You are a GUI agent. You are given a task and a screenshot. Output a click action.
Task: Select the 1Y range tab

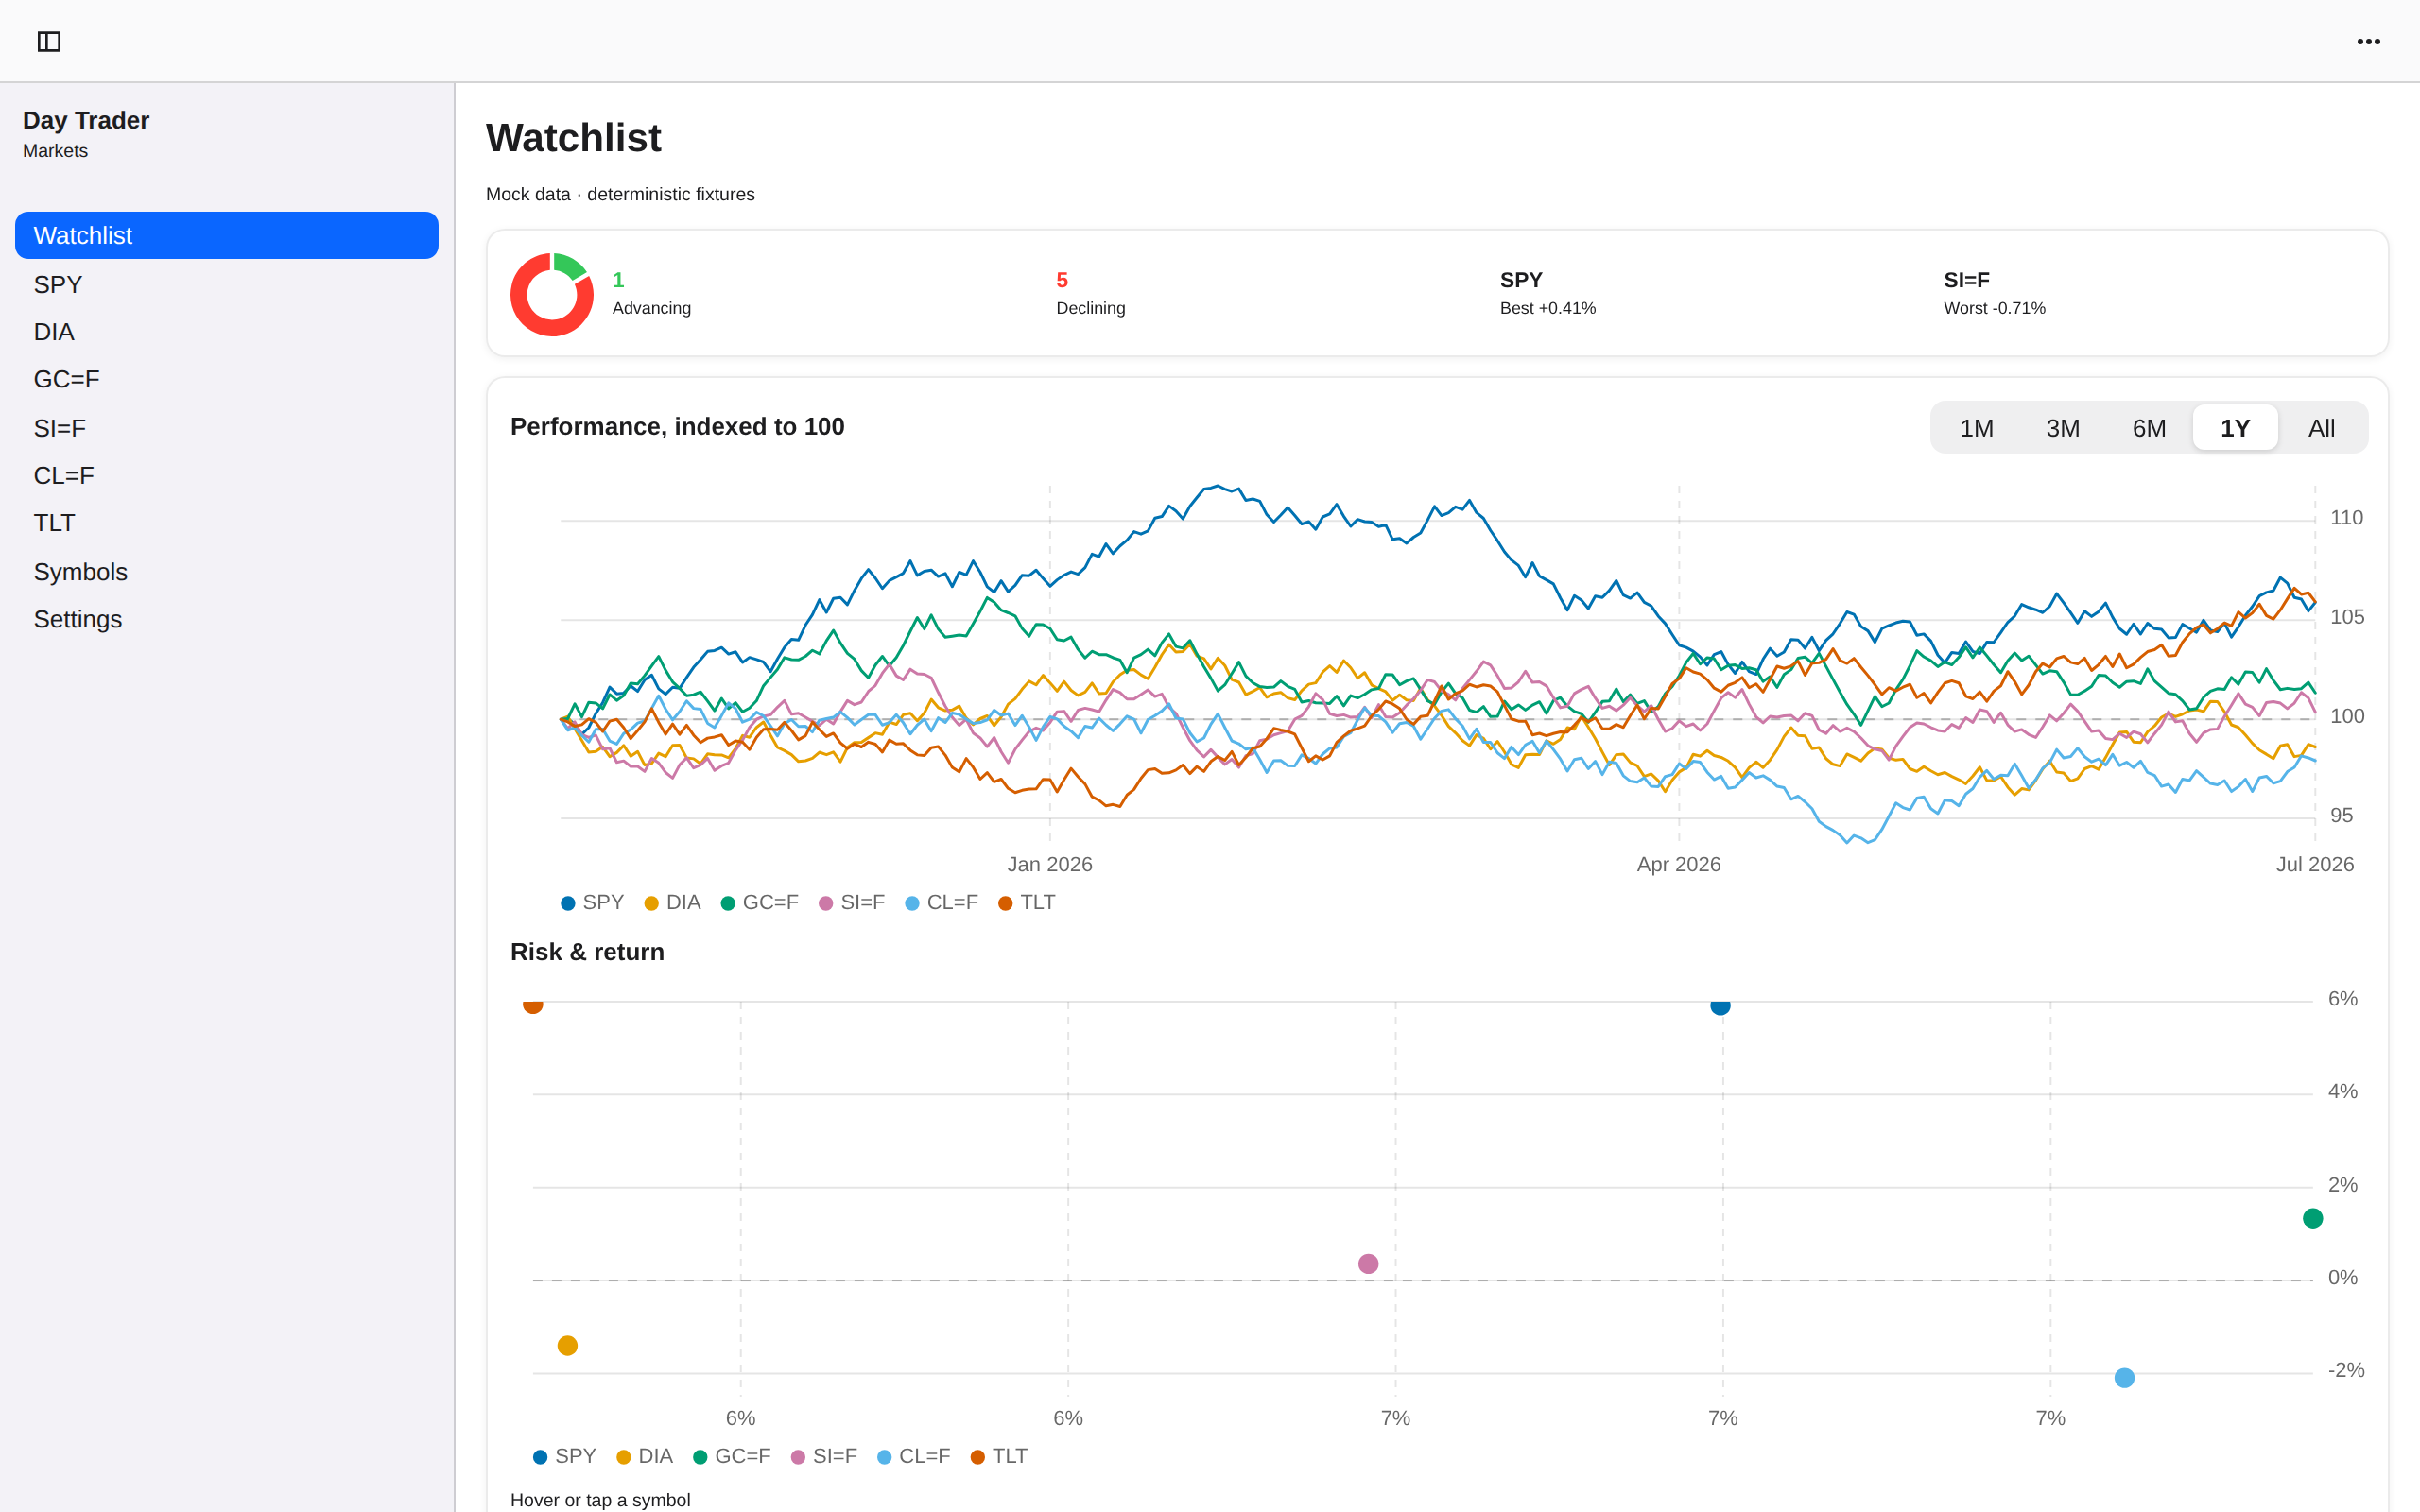tap(2235, 428)
